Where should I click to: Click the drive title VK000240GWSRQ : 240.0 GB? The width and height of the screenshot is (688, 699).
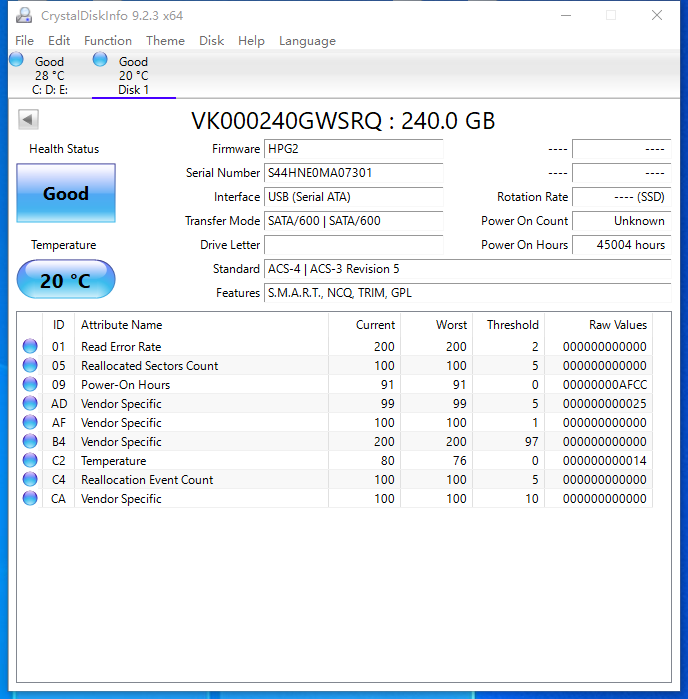[343, 121]
